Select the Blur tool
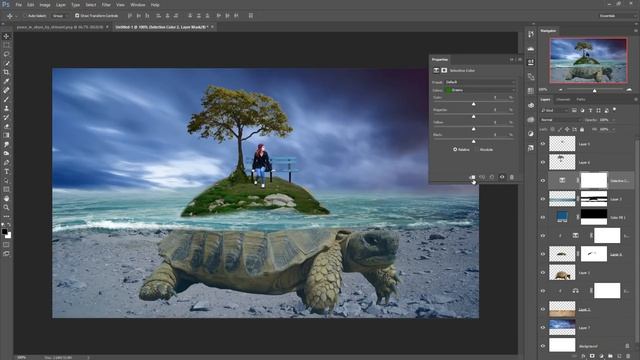The width and height of the screenshot is (640, 360). [6, 144]
